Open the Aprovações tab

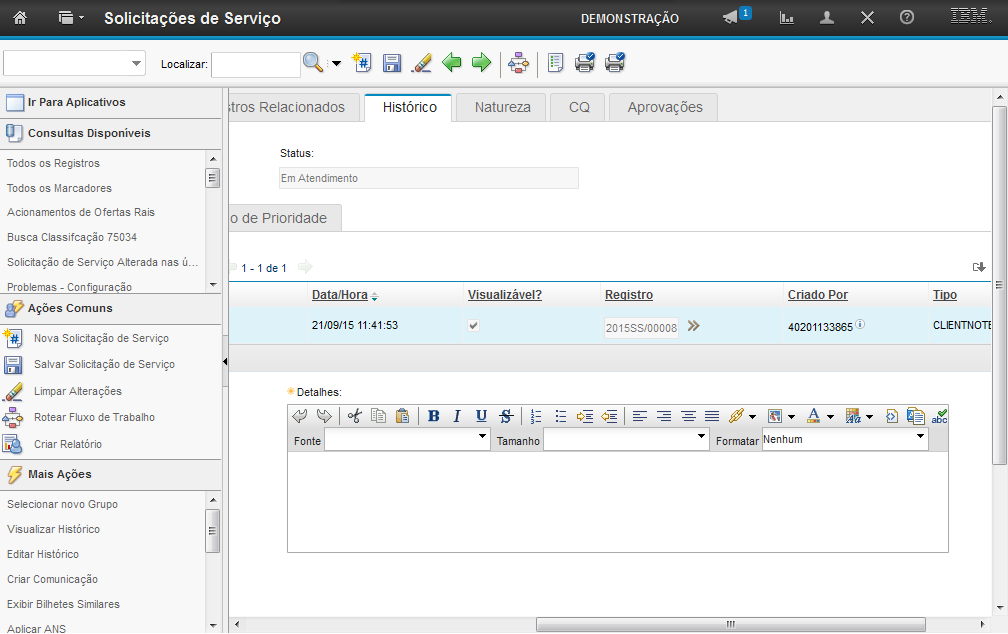pos(664,107)
